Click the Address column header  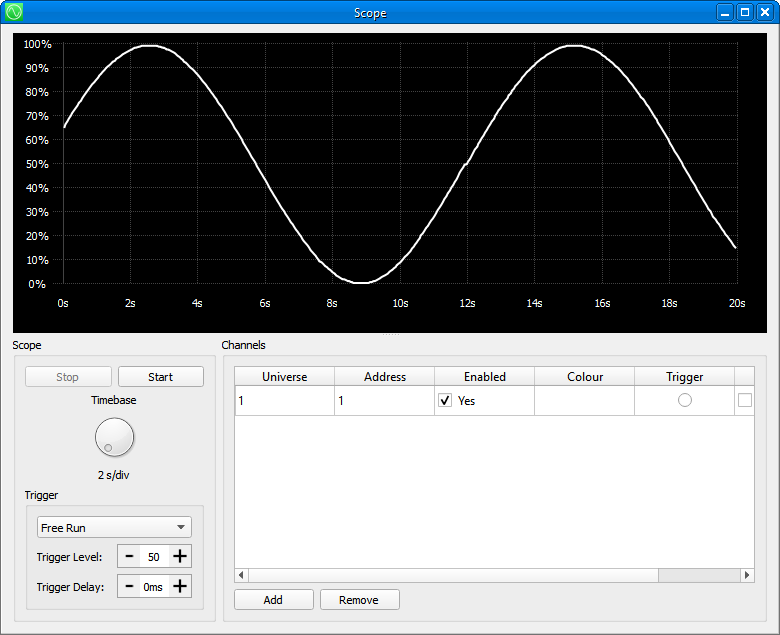[384, 377]
